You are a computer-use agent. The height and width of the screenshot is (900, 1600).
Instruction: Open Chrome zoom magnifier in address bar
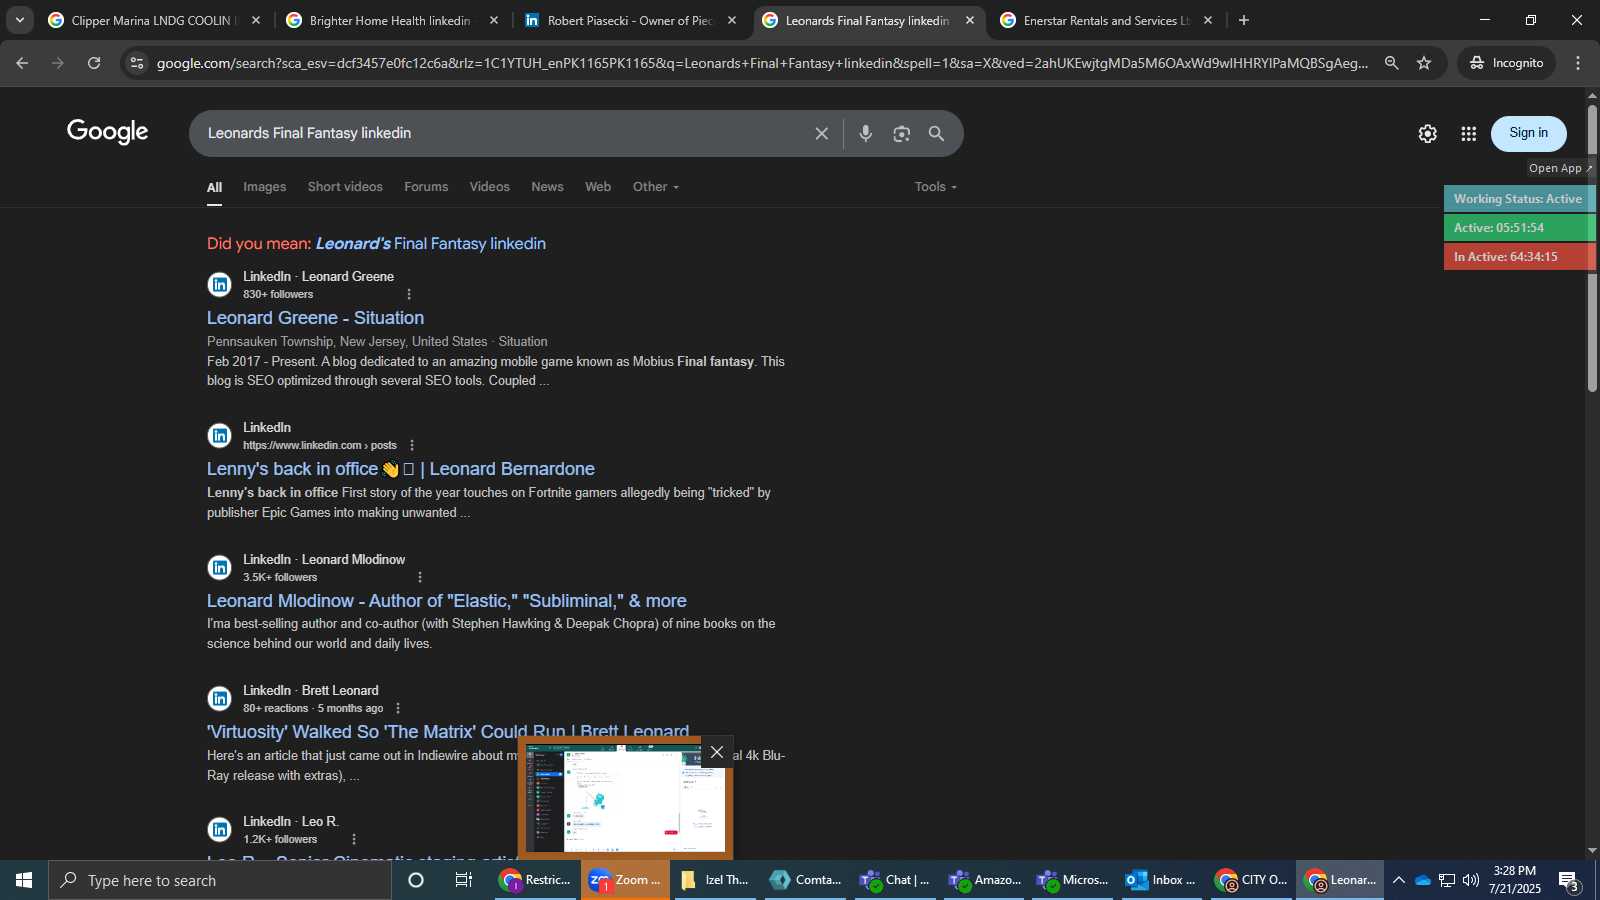tap(1391, 63)
